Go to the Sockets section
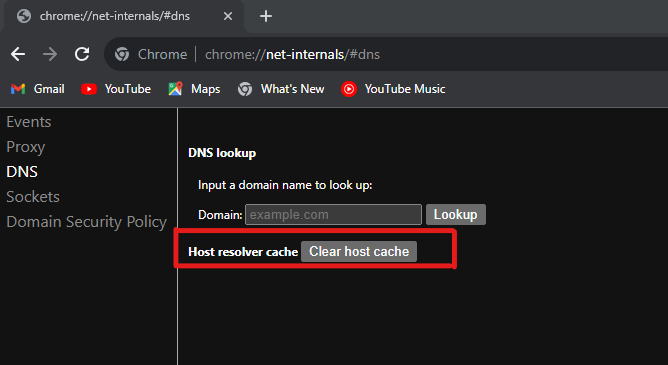The image size is (668, 365). (33, 196)
